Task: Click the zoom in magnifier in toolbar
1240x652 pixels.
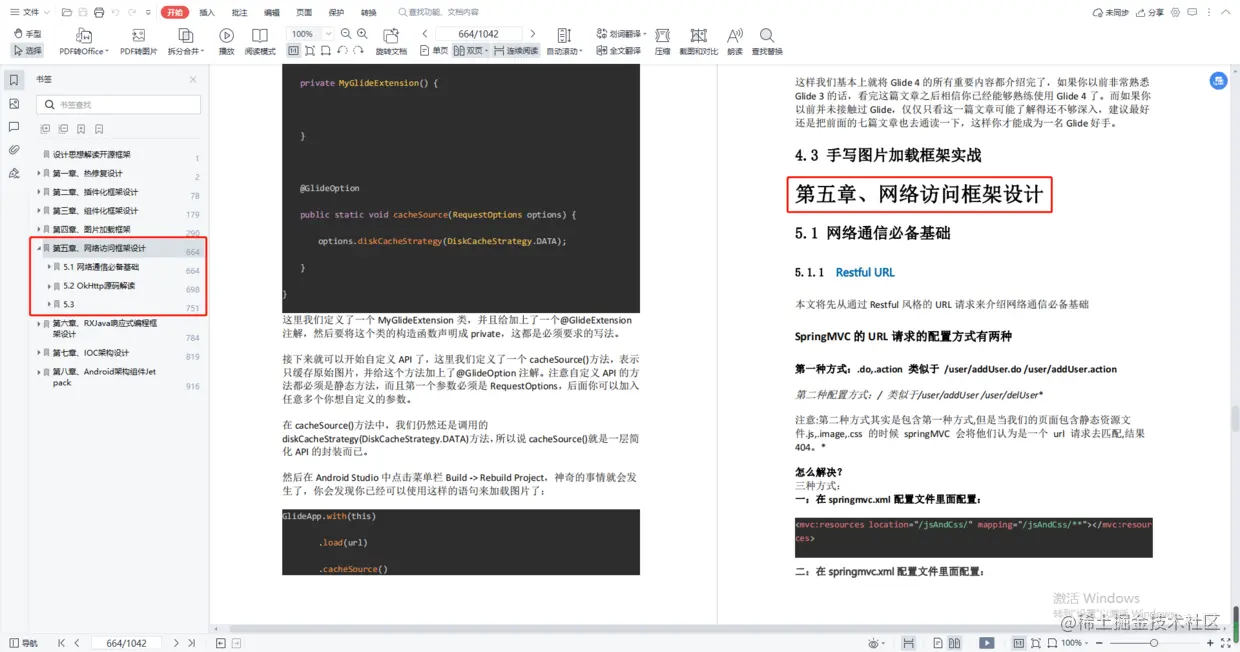Action: tap(361, 34)
